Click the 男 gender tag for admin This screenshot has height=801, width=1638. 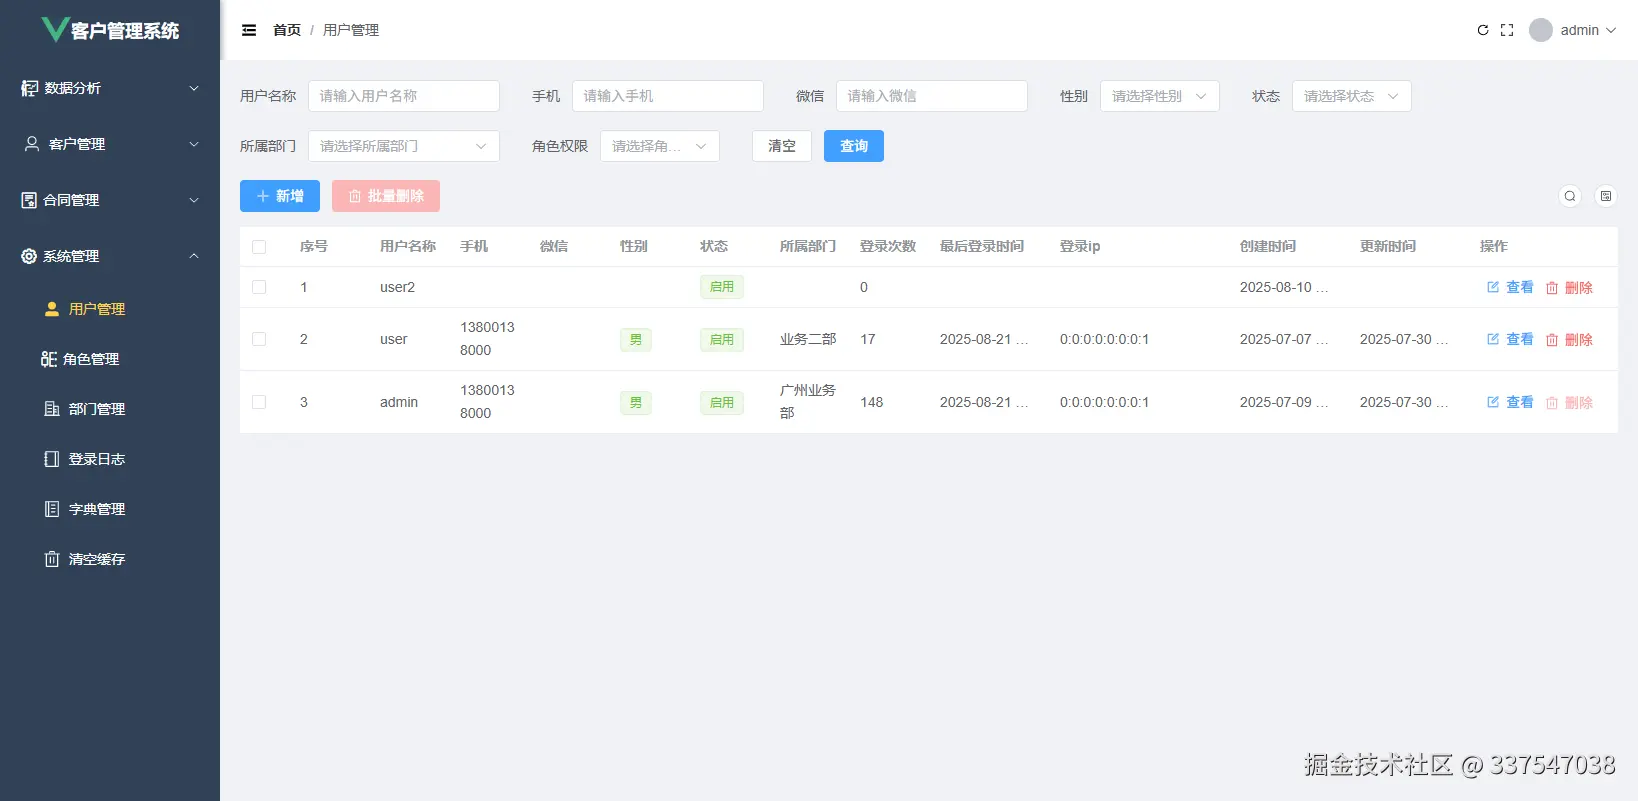click(x=636, y=402)
